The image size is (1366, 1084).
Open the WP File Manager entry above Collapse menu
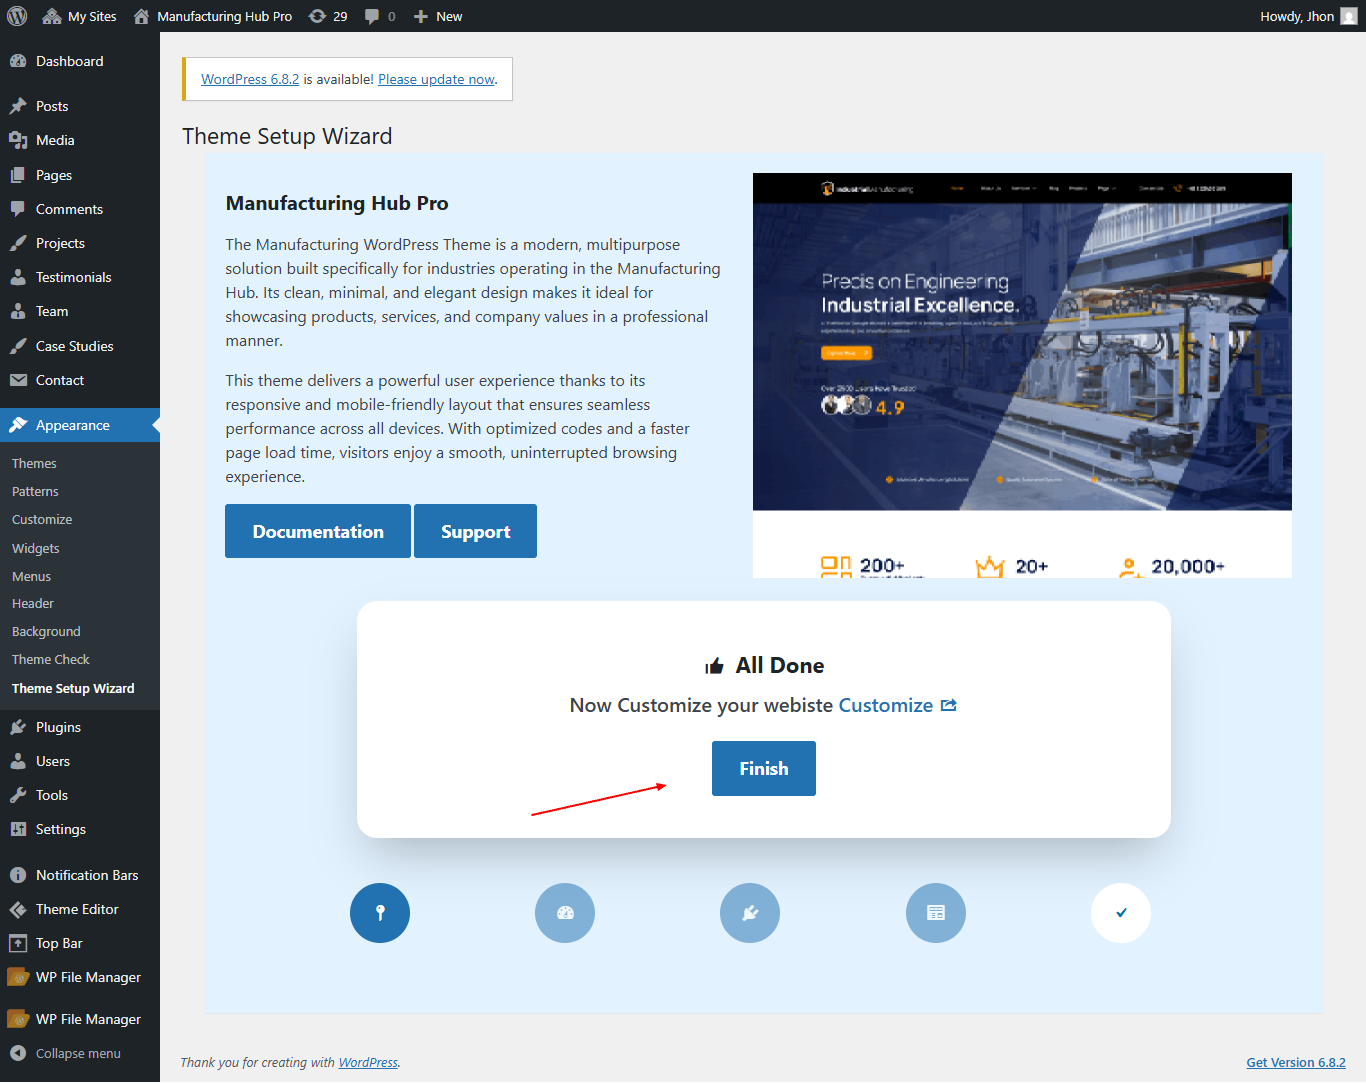80,1019
